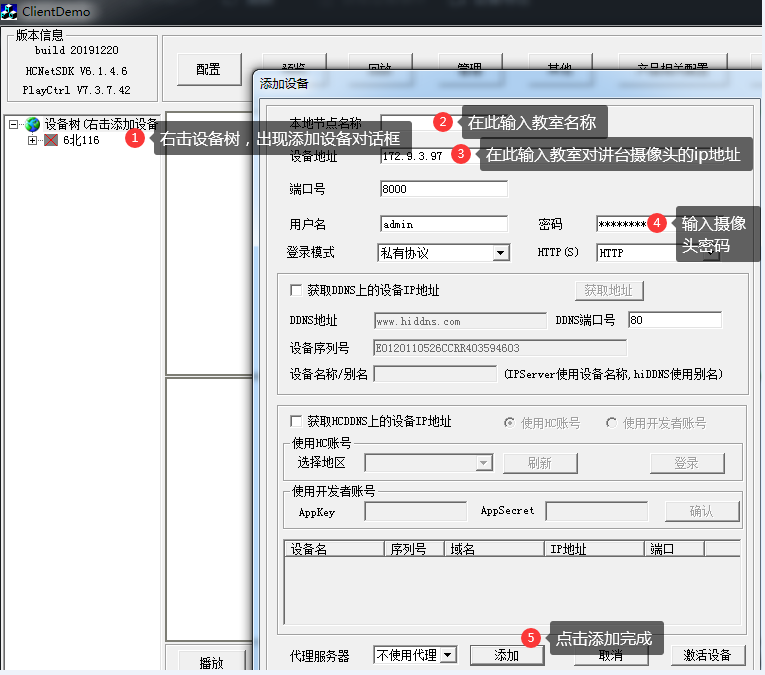Select the globe icon of 设备树 root
The height and width of the screenshot is (675, 765).
point(33,125)
